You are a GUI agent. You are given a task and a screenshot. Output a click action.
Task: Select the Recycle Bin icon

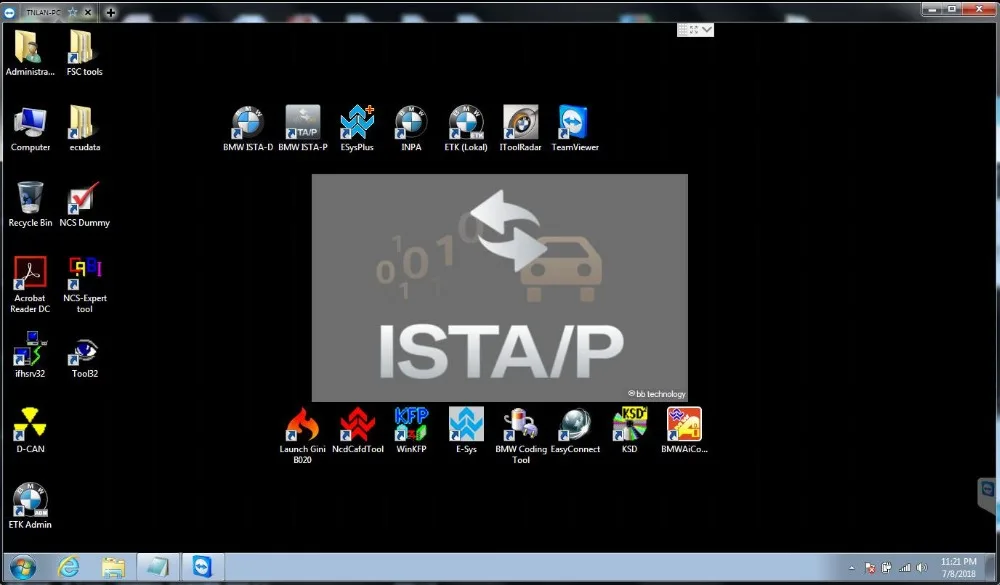[x=30, y=204]
